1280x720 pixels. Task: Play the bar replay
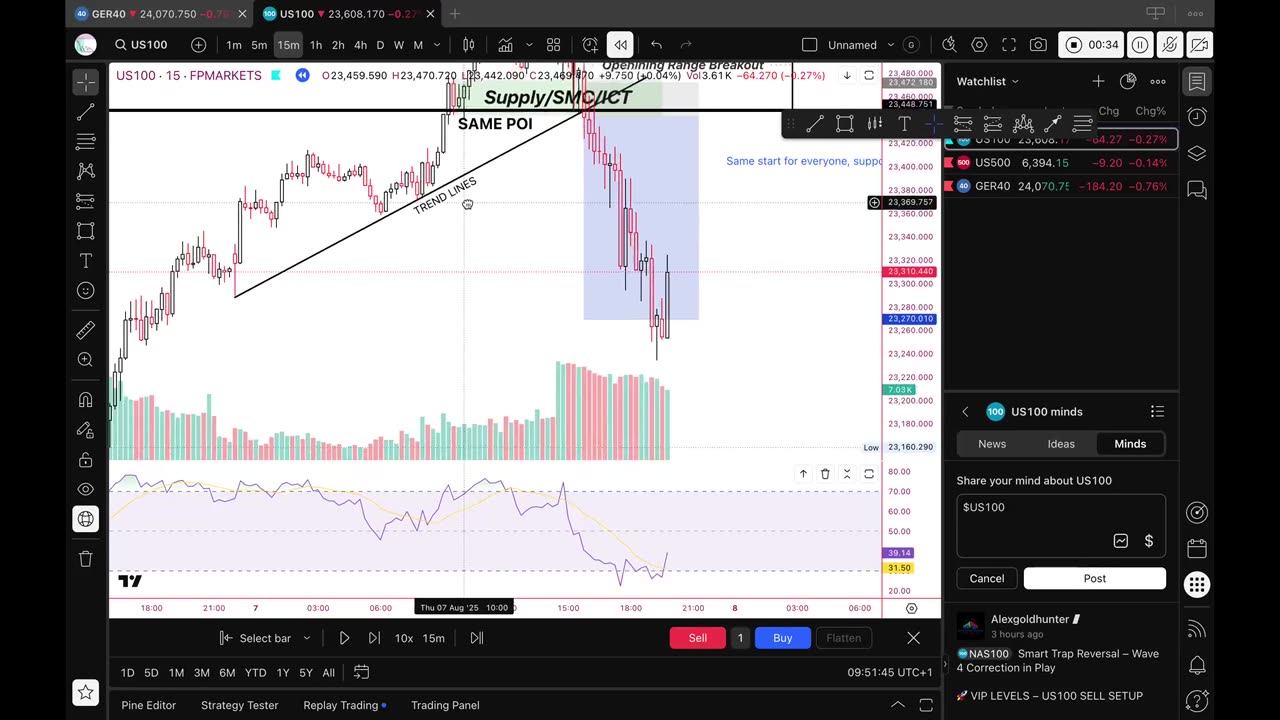(344, 638)
